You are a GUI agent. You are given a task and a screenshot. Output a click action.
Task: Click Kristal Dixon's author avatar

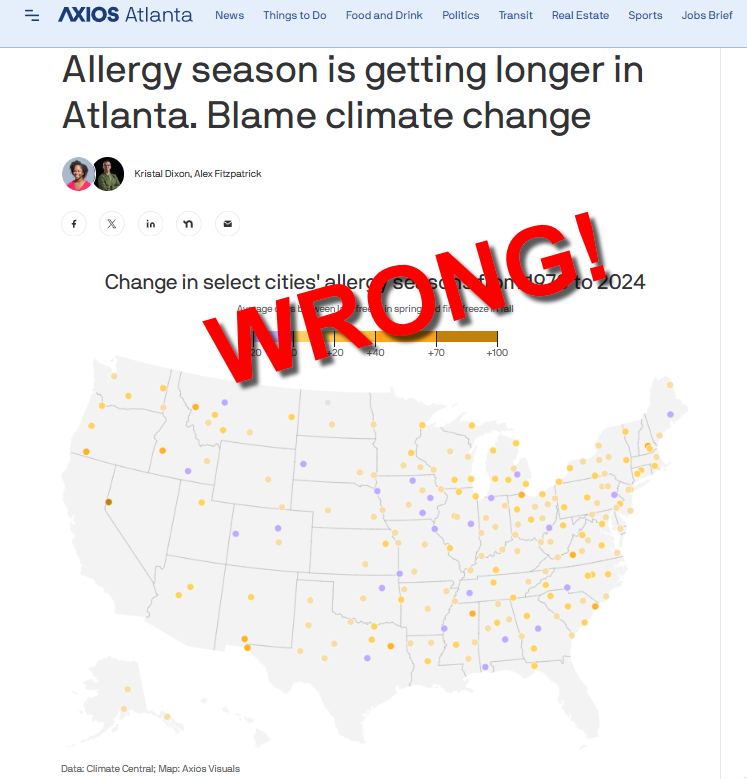pyautogui.click(x=77, y=174)
